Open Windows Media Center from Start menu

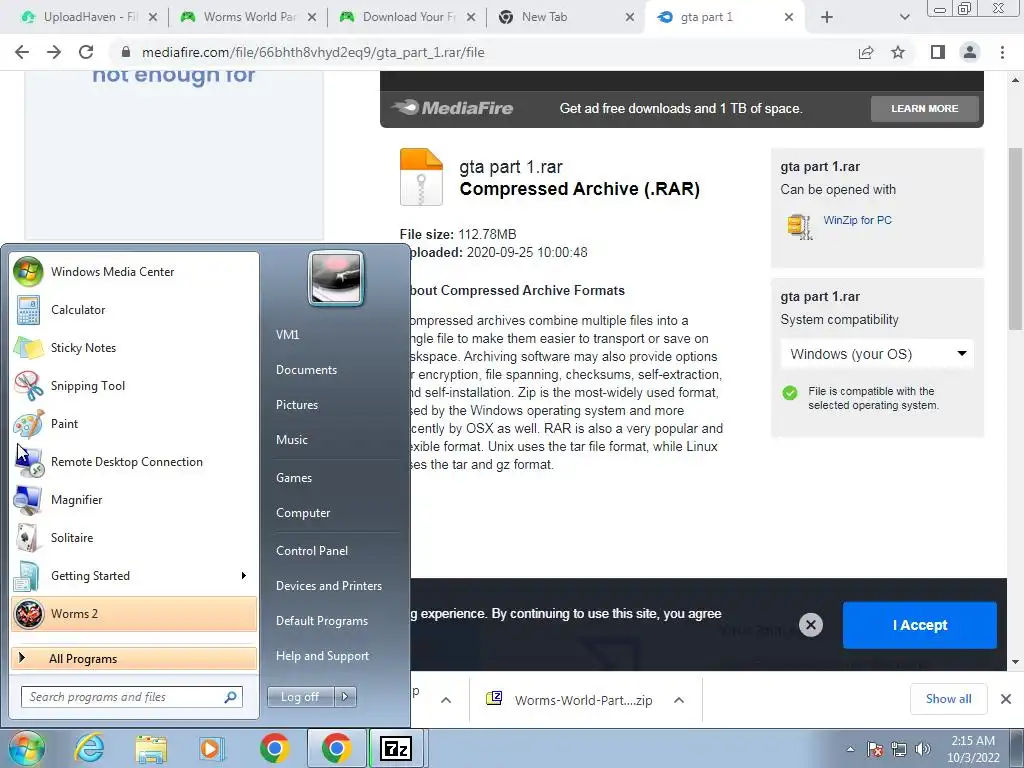click(134, 272)
